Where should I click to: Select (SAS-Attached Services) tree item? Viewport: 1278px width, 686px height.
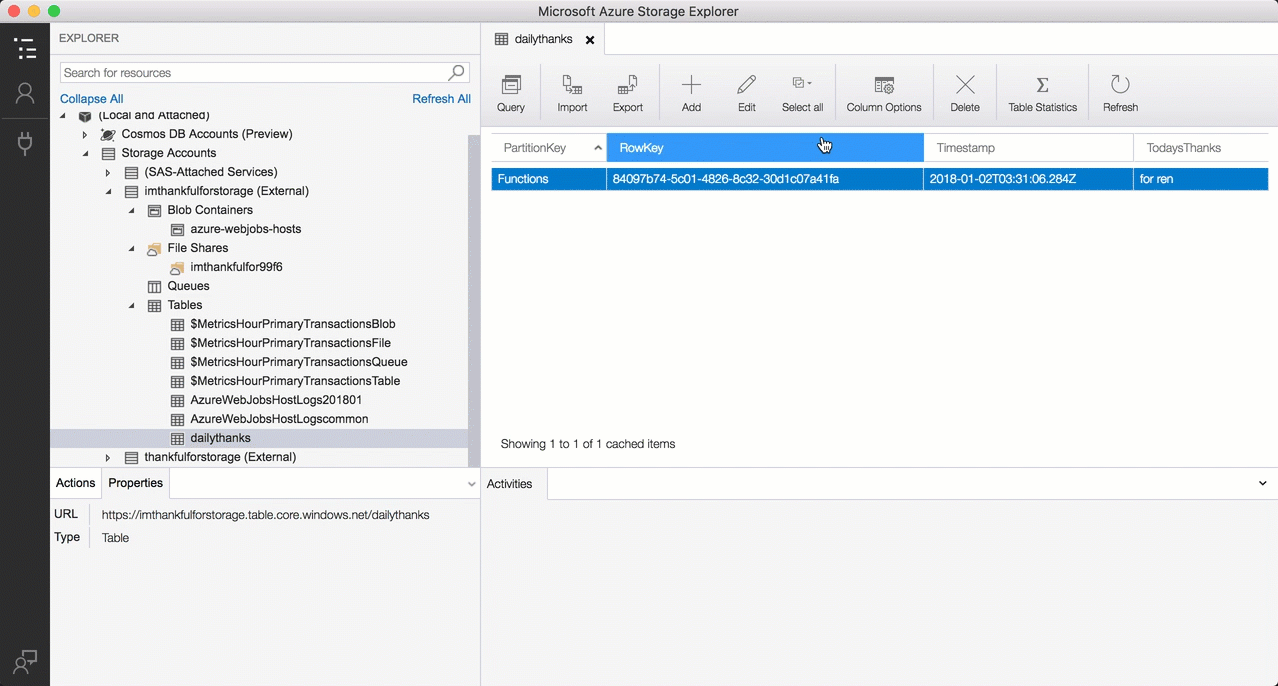211,172
